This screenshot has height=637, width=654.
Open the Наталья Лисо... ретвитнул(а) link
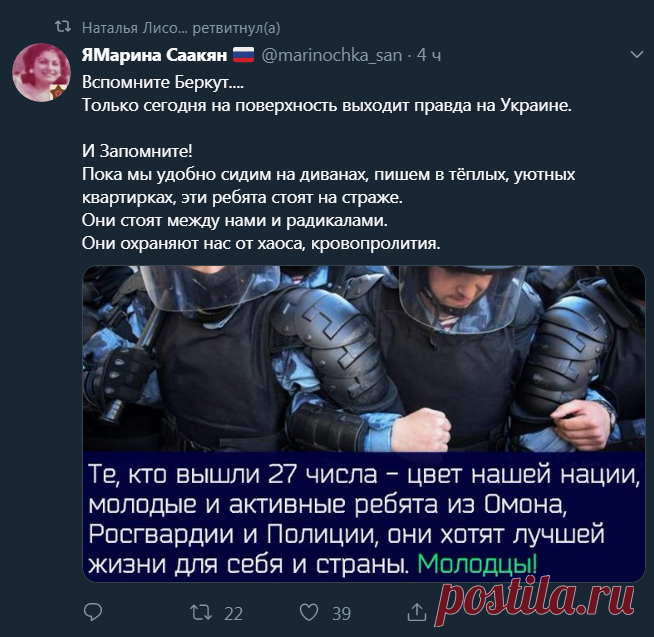pos(181,28)
